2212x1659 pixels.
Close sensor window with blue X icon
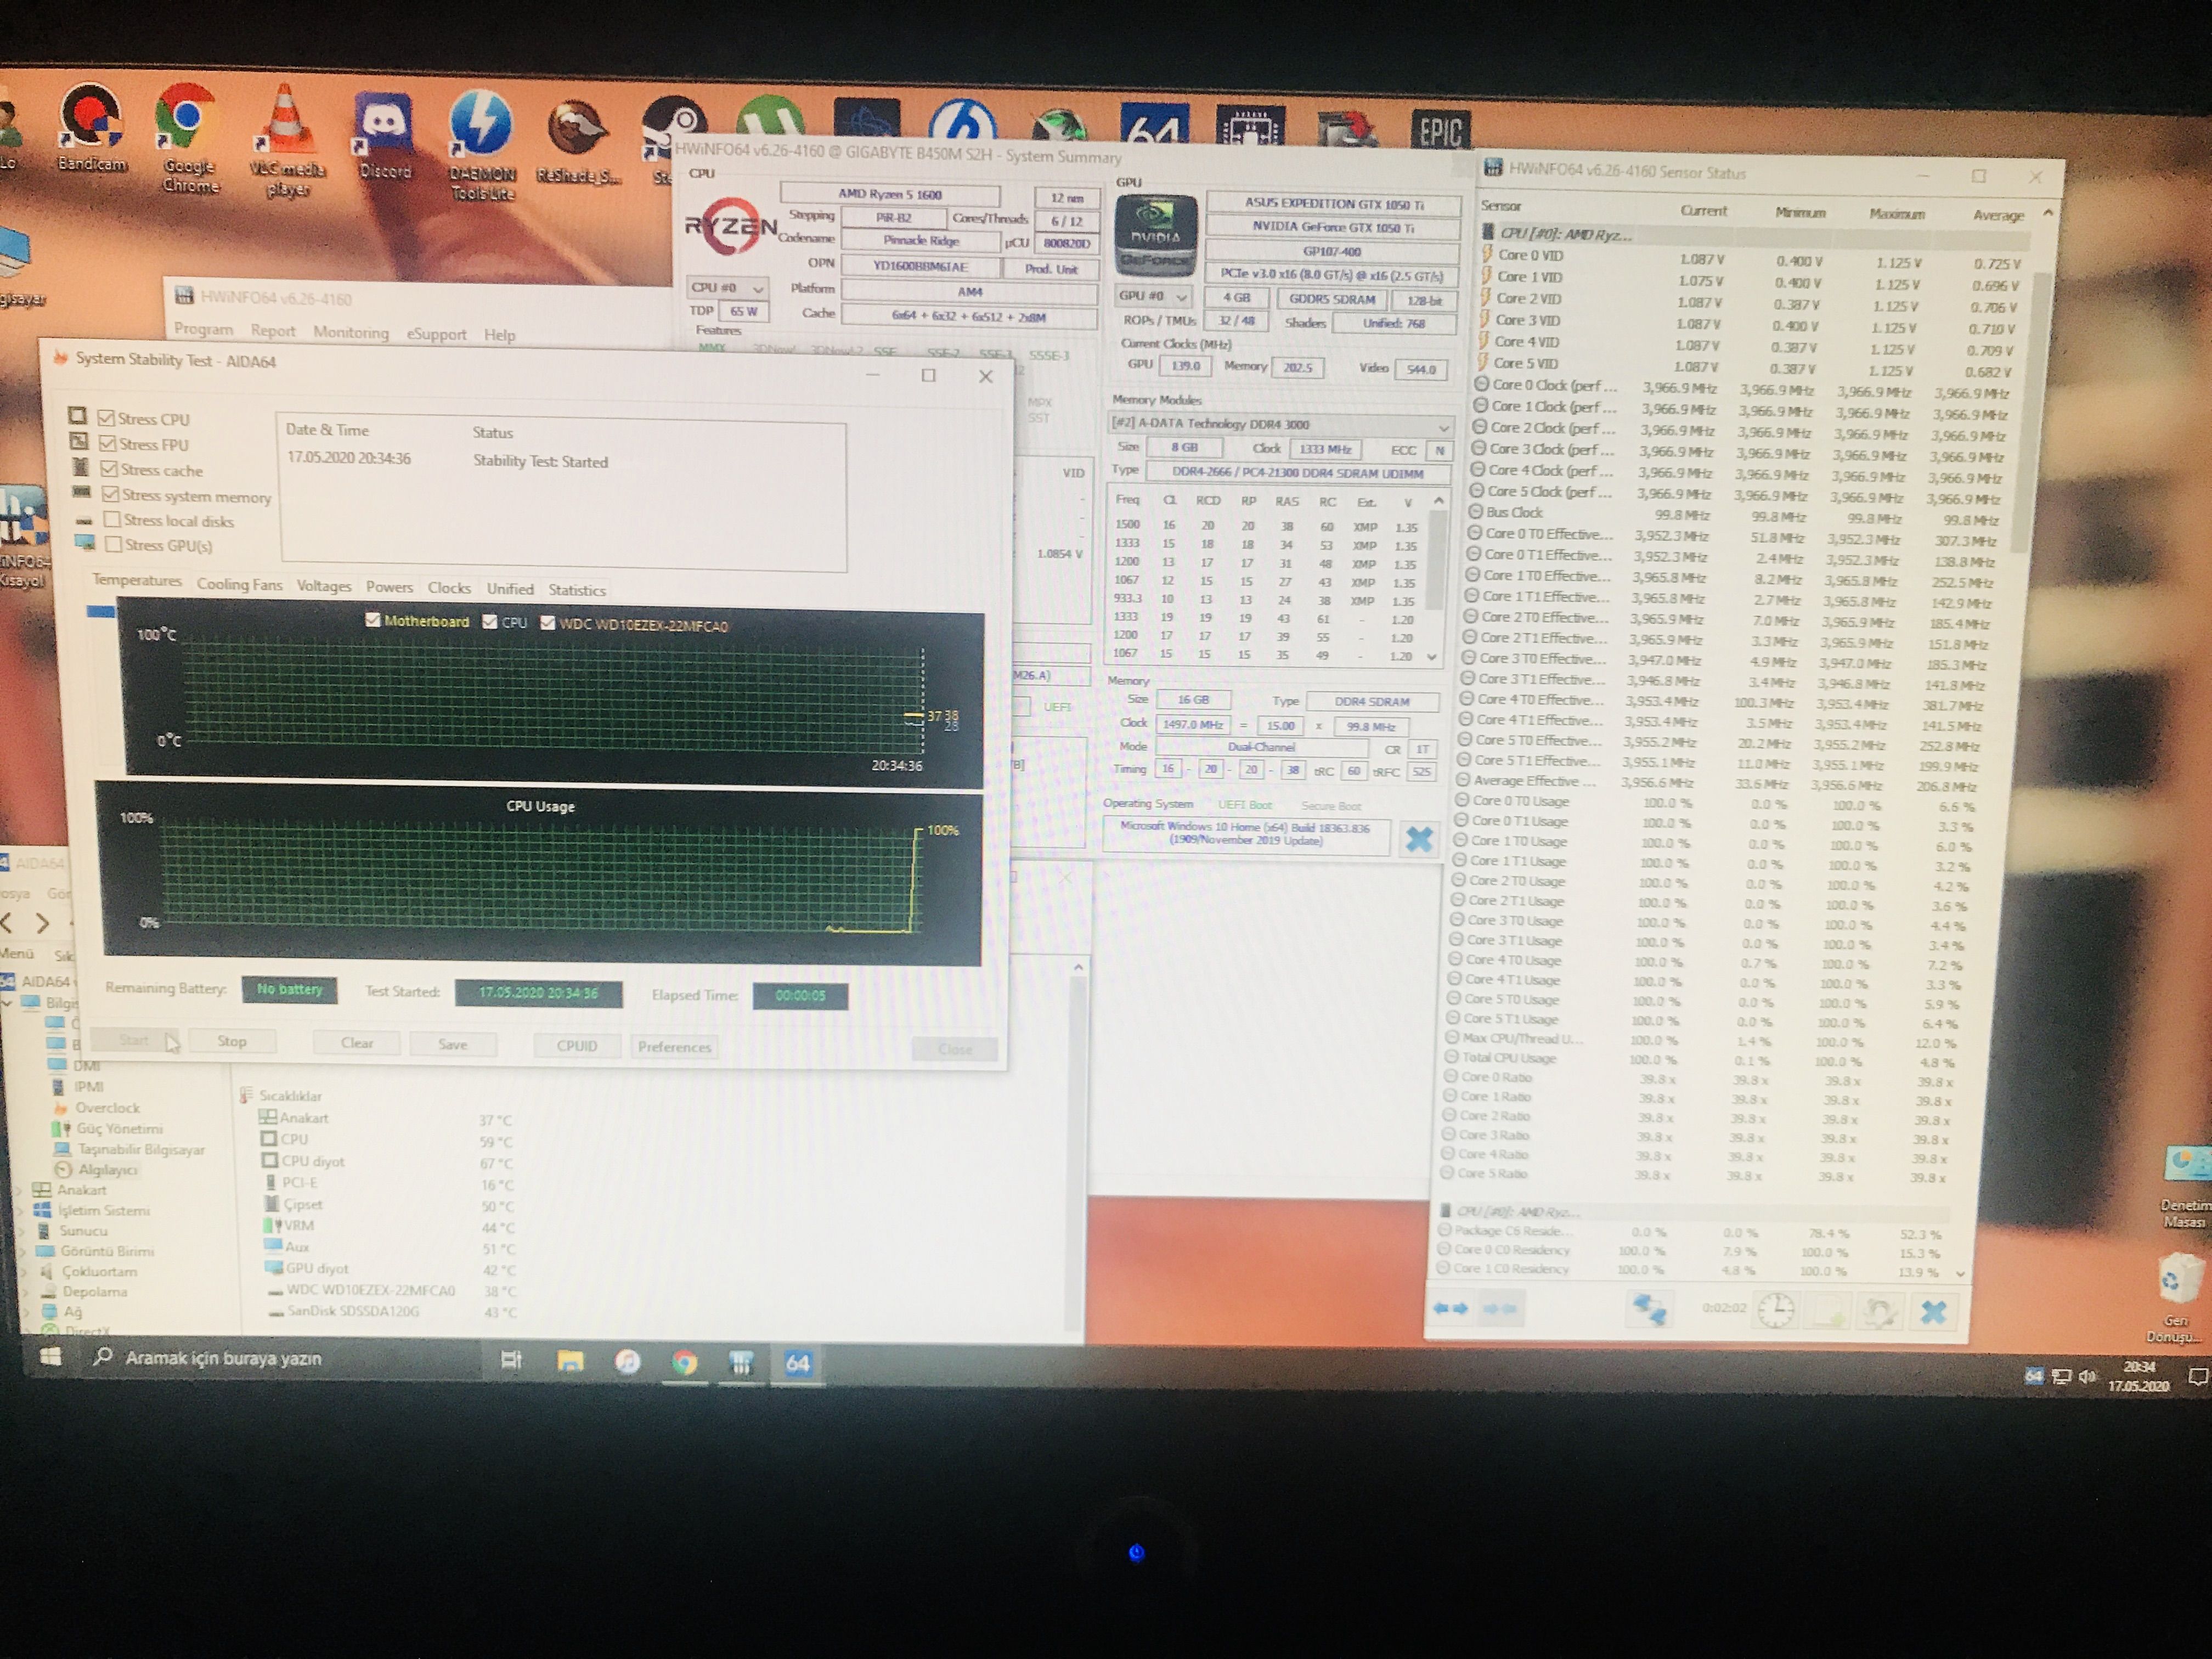coord(1933,1312)
